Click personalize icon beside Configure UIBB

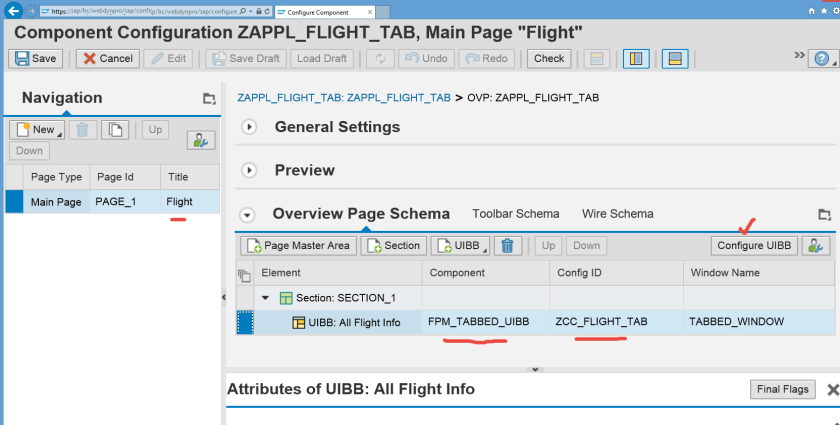817,245
